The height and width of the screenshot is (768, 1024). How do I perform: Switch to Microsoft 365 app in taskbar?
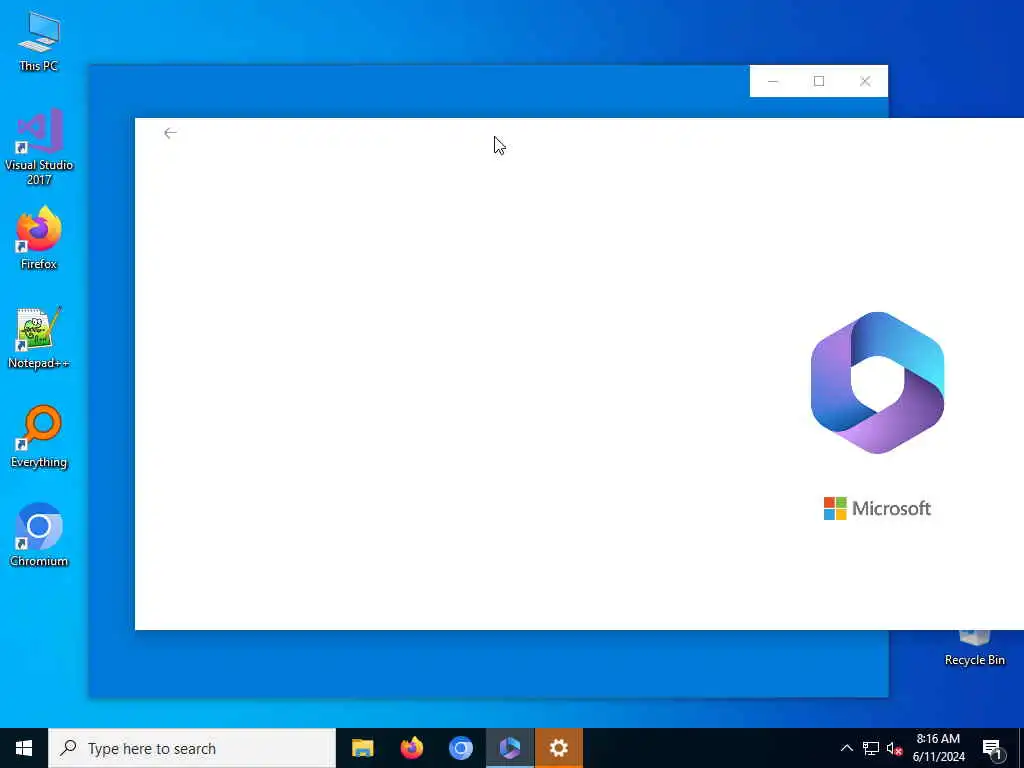[510, 748]
